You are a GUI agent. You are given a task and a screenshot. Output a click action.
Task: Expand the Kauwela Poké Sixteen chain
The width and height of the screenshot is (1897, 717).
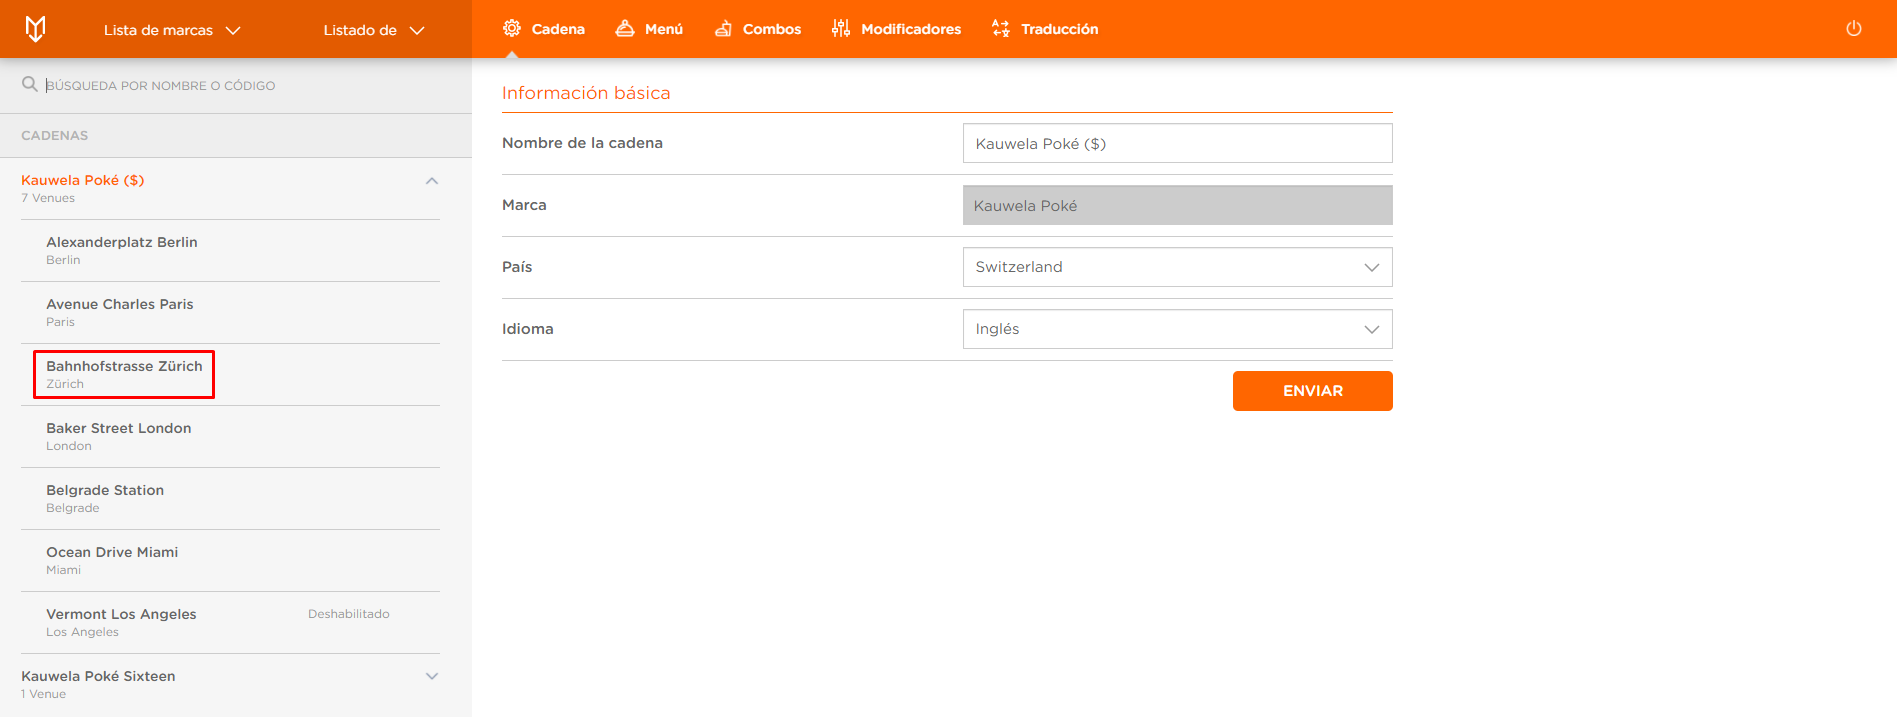432,676
